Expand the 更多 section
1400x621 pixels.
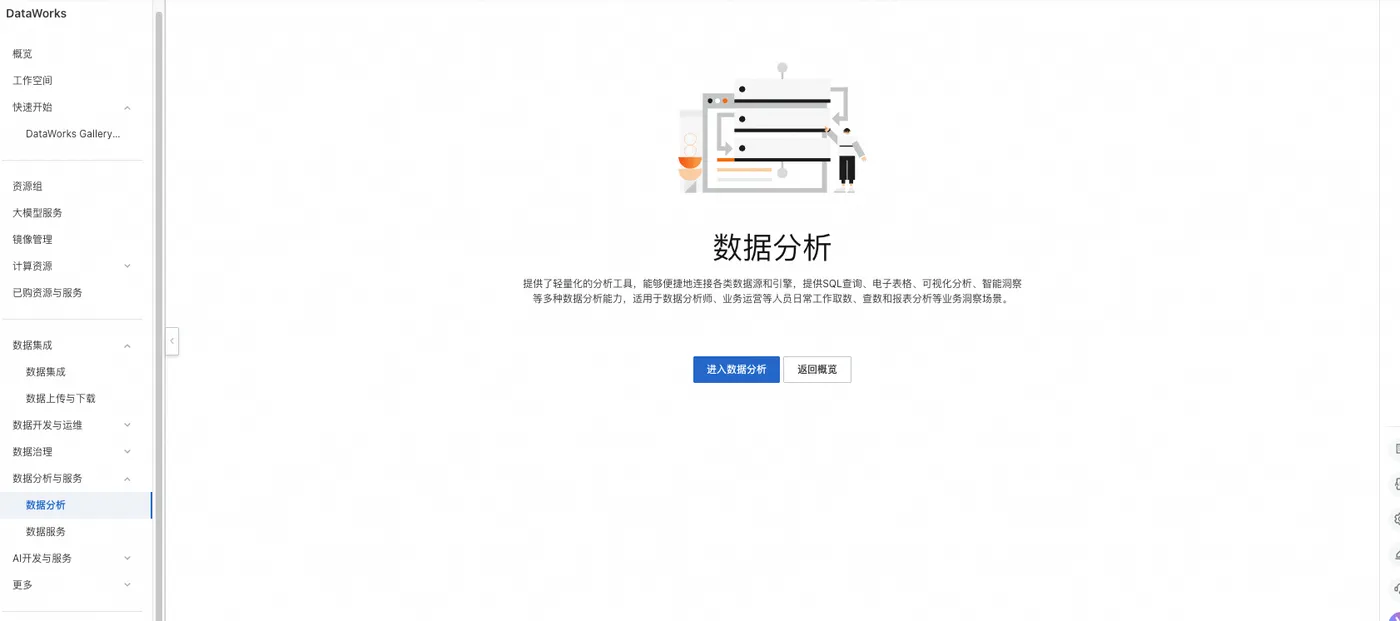[x=126, y=584]
